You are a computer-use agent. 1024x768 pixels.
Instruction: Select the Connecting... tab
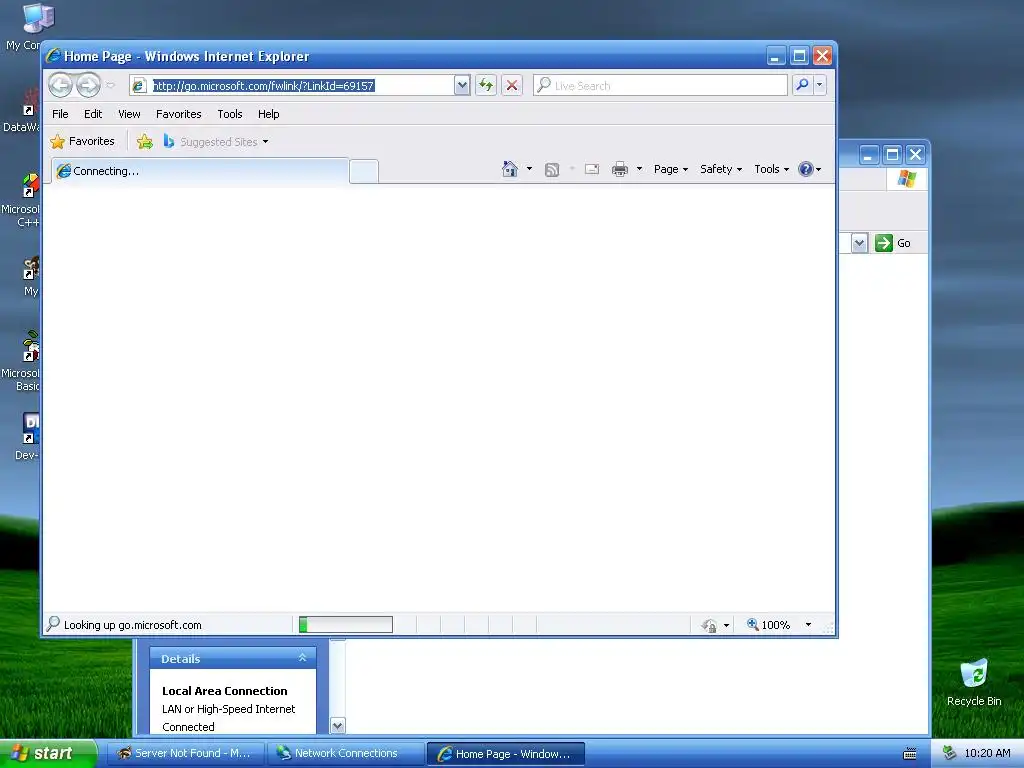[200, 171]
